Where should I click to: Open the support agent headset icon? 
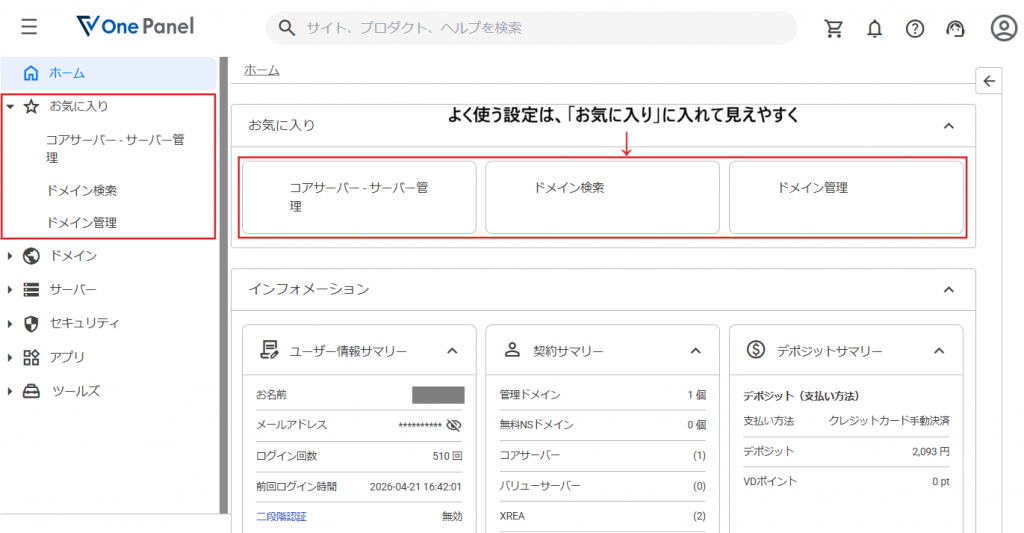[x=955, y=28]
